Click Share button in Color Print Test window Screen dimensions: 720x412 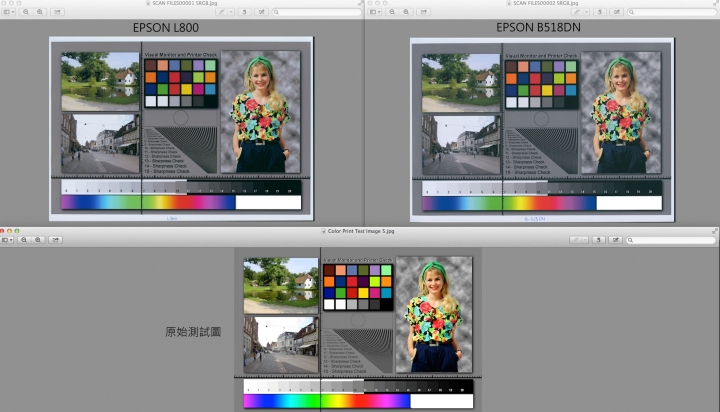tap(55, 240)
